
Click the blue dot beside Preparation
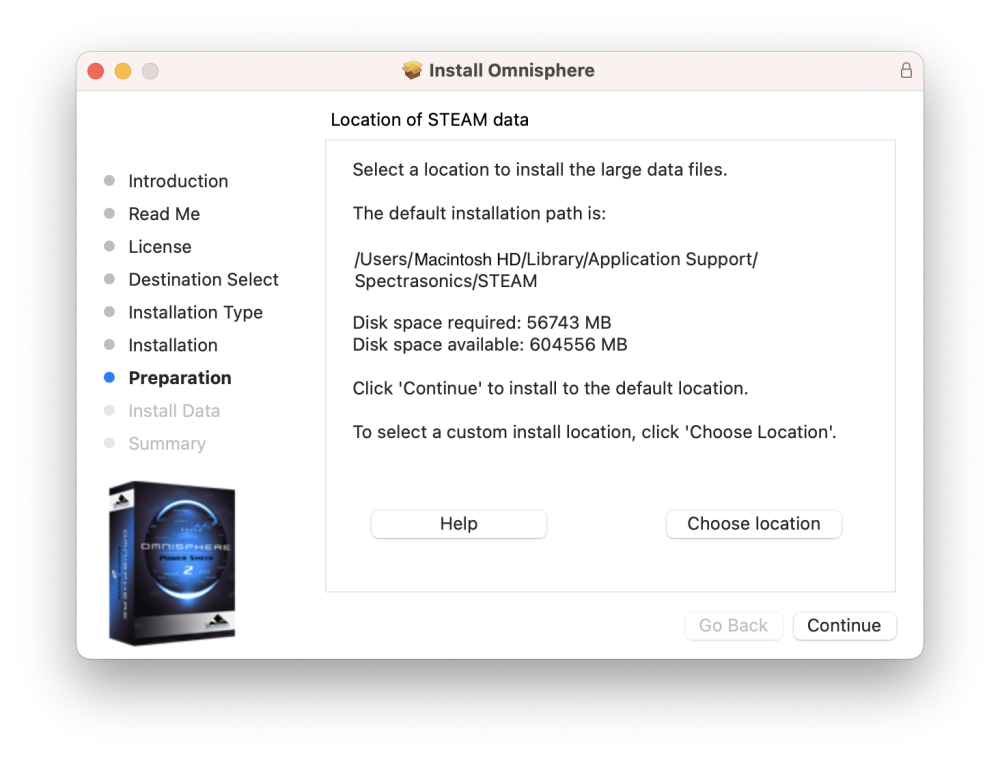(x=109, y=377)
